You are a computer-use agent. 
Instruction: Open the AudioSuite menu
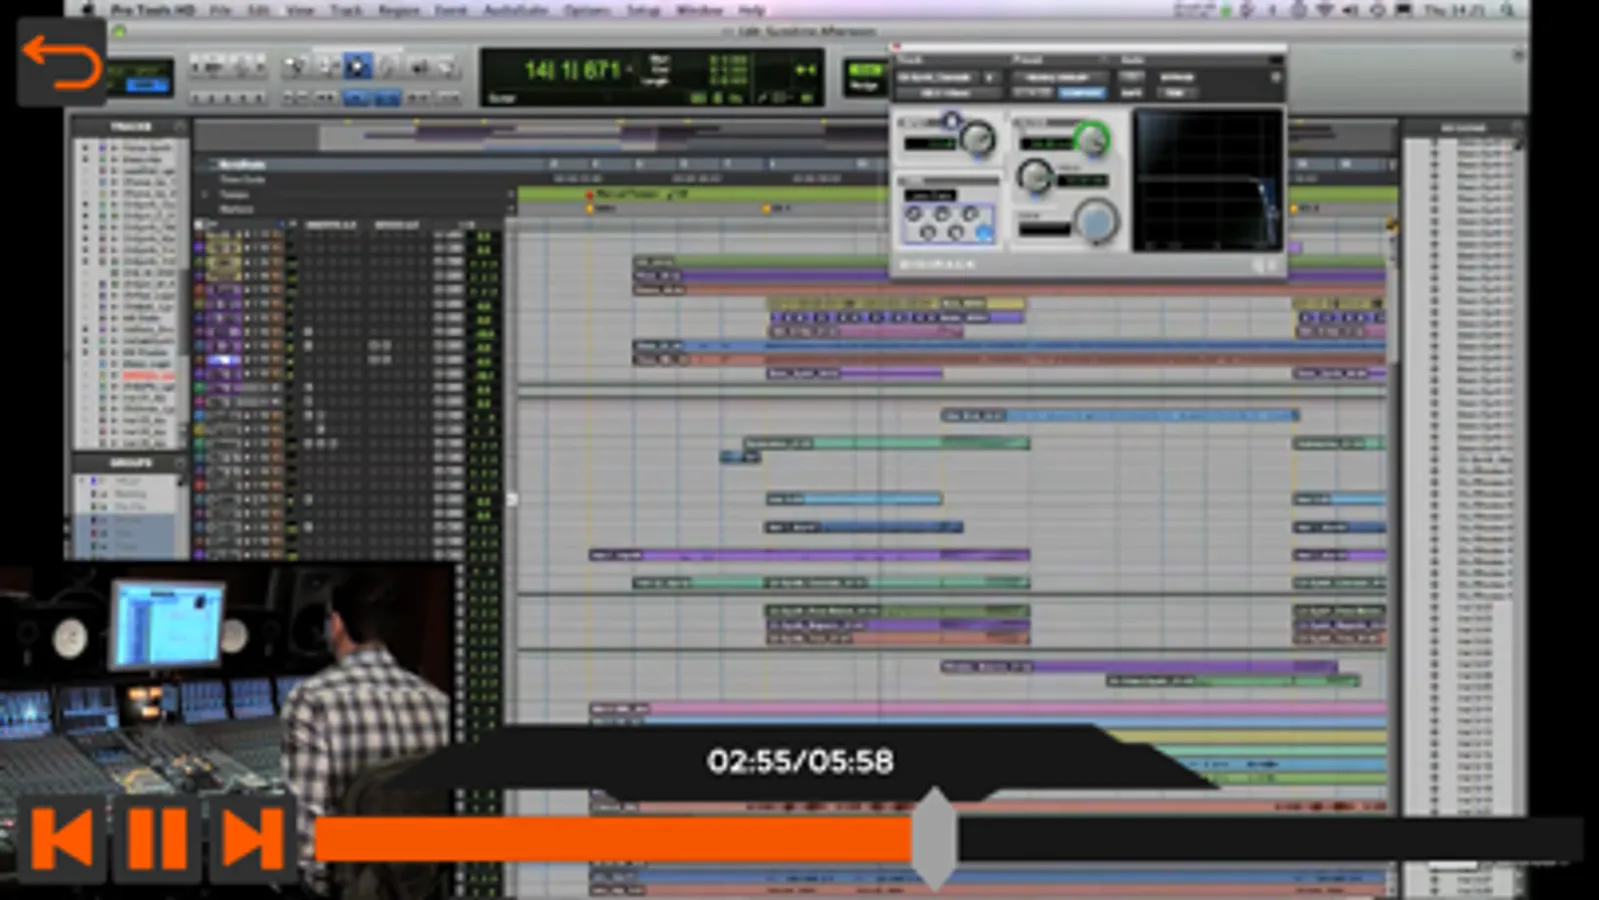click(516, 10)
